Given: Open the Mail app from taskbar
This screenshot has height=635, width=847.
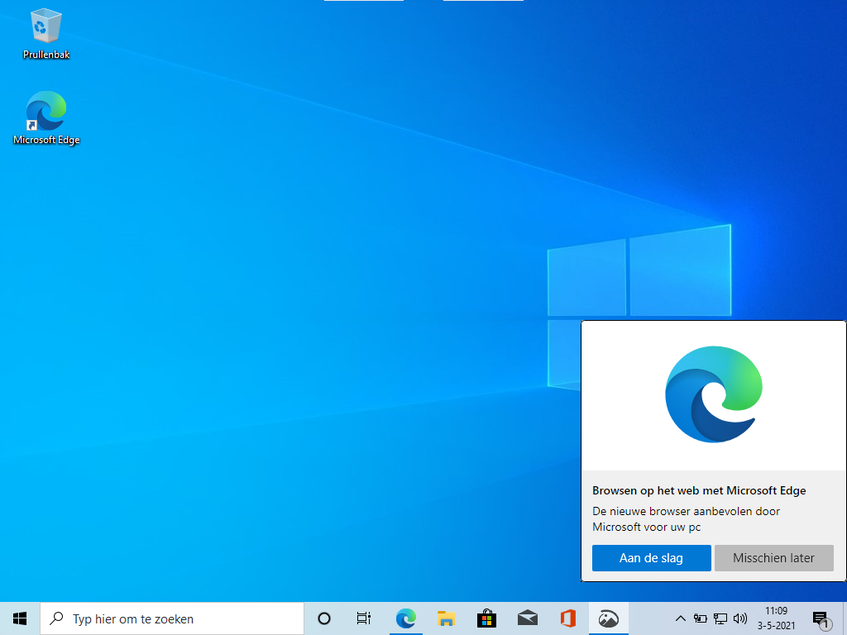Looking at the screenshot, I should click(x=527, y=619).
